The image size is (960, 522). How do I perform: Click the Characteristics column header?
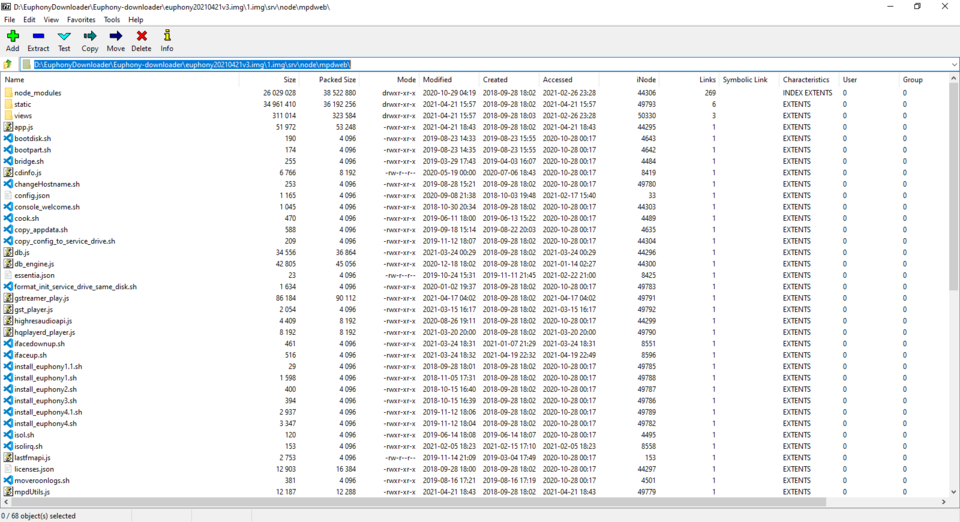[809, 80]
